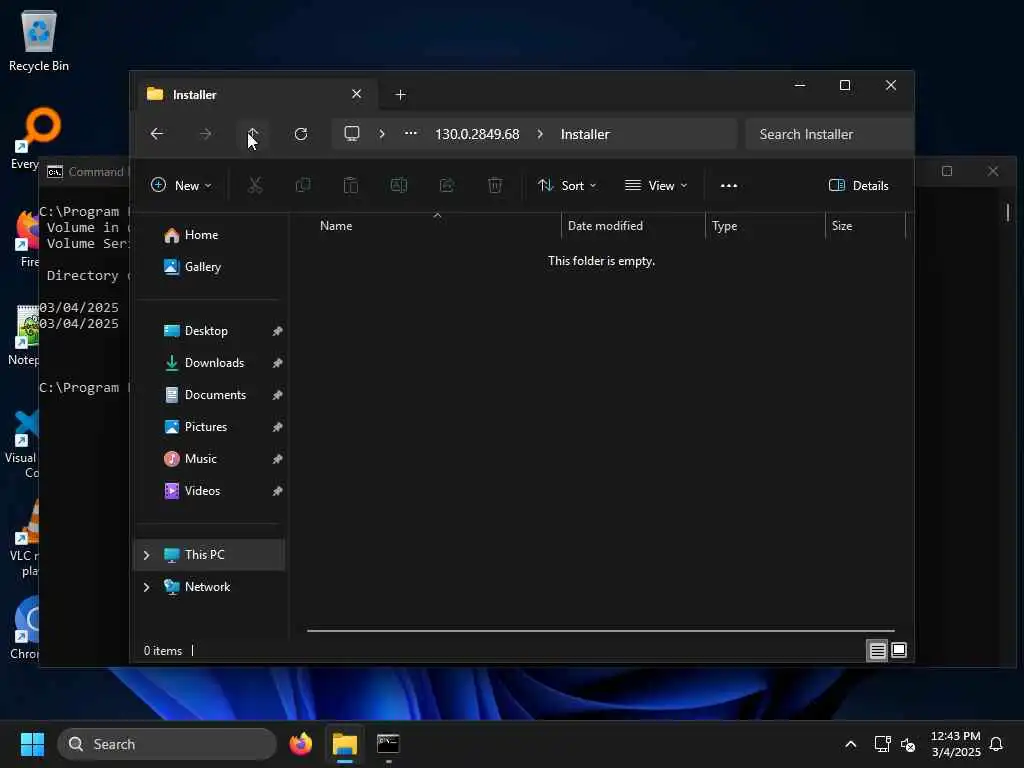Switch to Command Prompt taskbar icon
Screen dimensions: 1024x768
[x=388, y=744]
